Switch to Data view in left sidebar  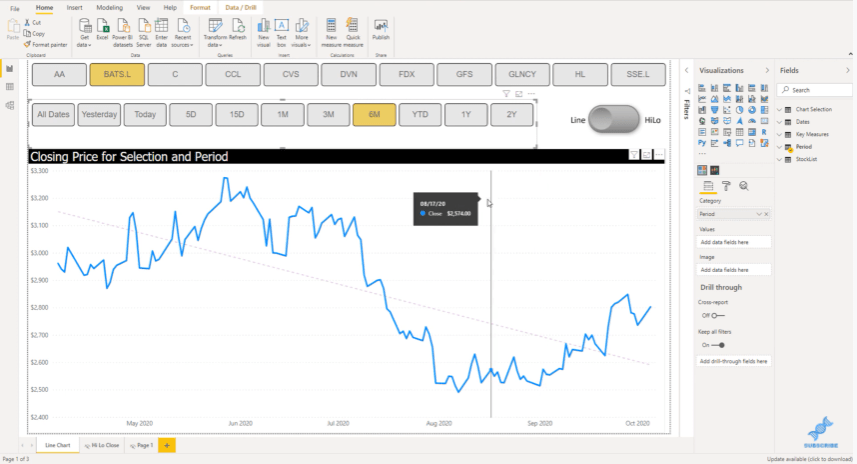pyautogui.click(x=10, y=87)
